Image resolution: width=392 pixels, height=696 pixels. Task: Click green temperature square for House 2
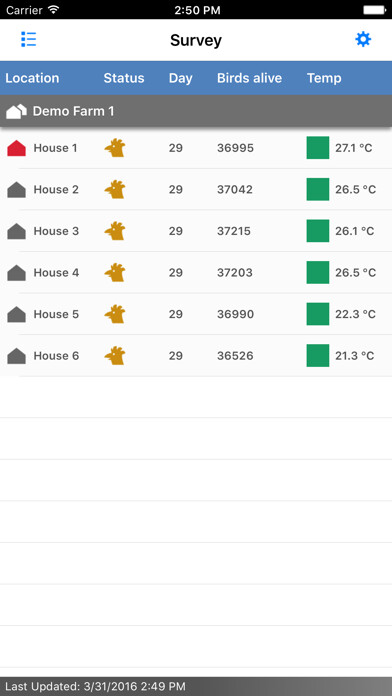(x=318, y=190)
